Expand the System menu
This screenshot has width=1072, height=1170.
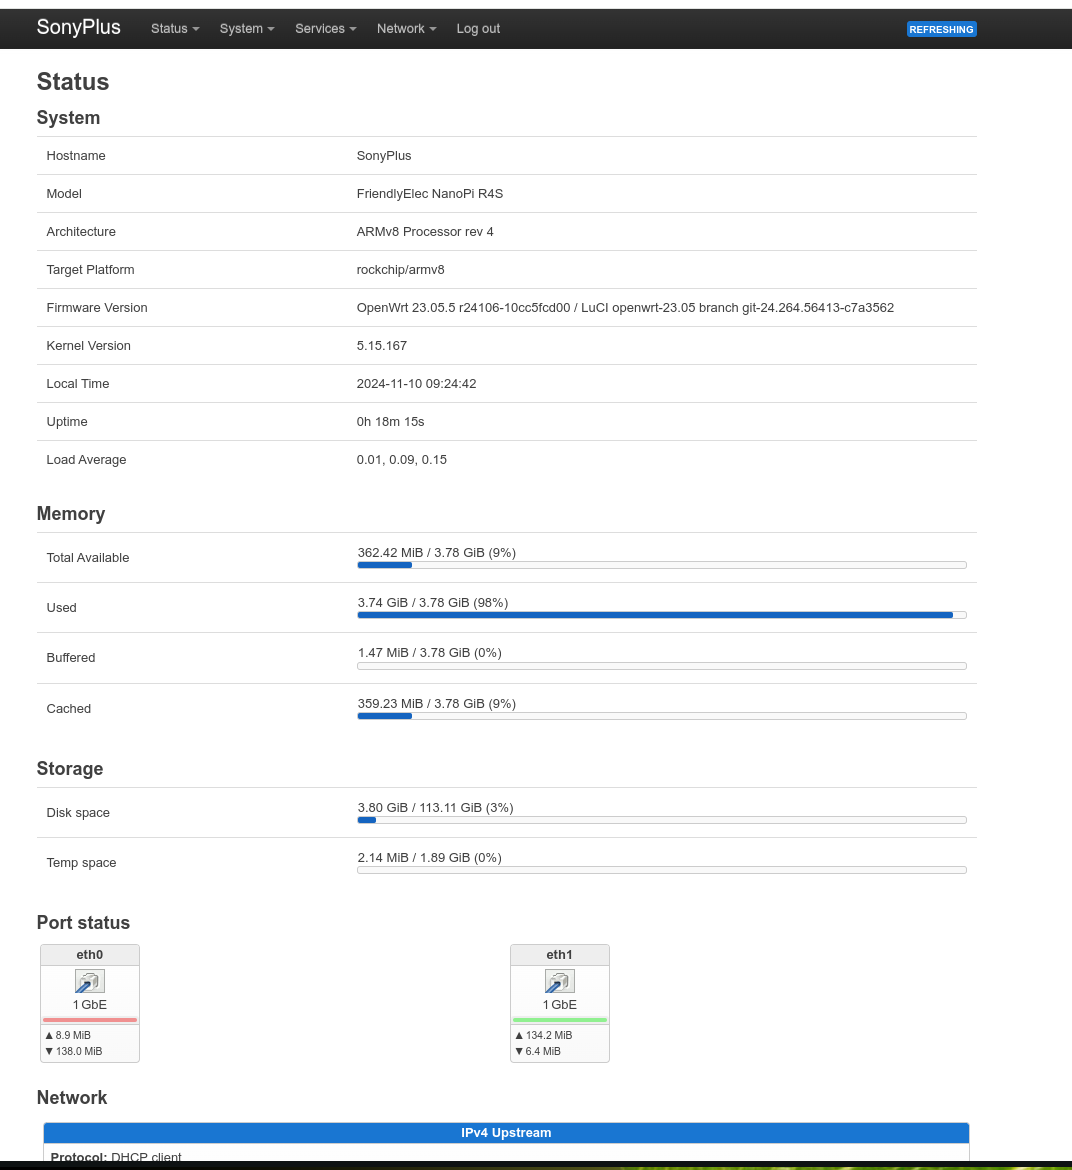point(247,29)
